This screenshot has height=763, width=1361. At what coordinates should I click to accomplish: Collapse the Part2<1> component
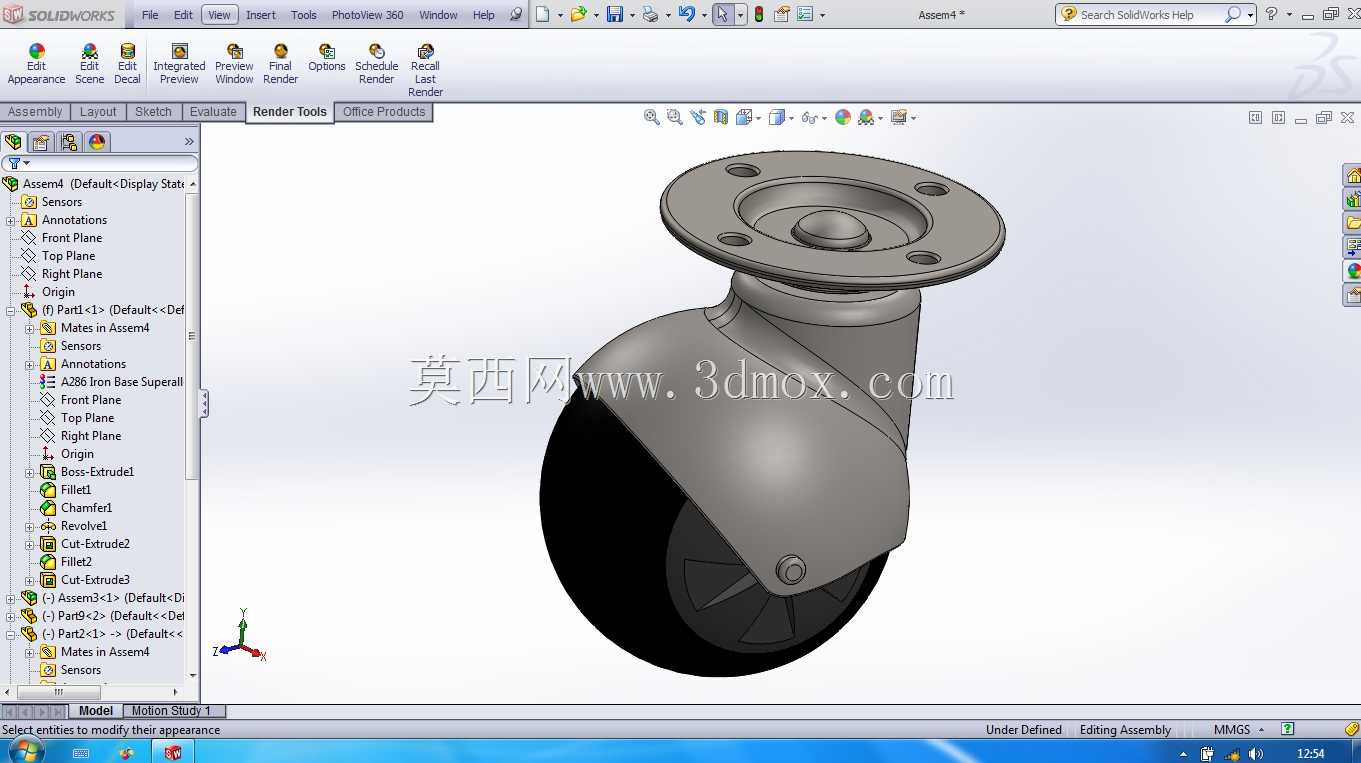click(11, 634)
